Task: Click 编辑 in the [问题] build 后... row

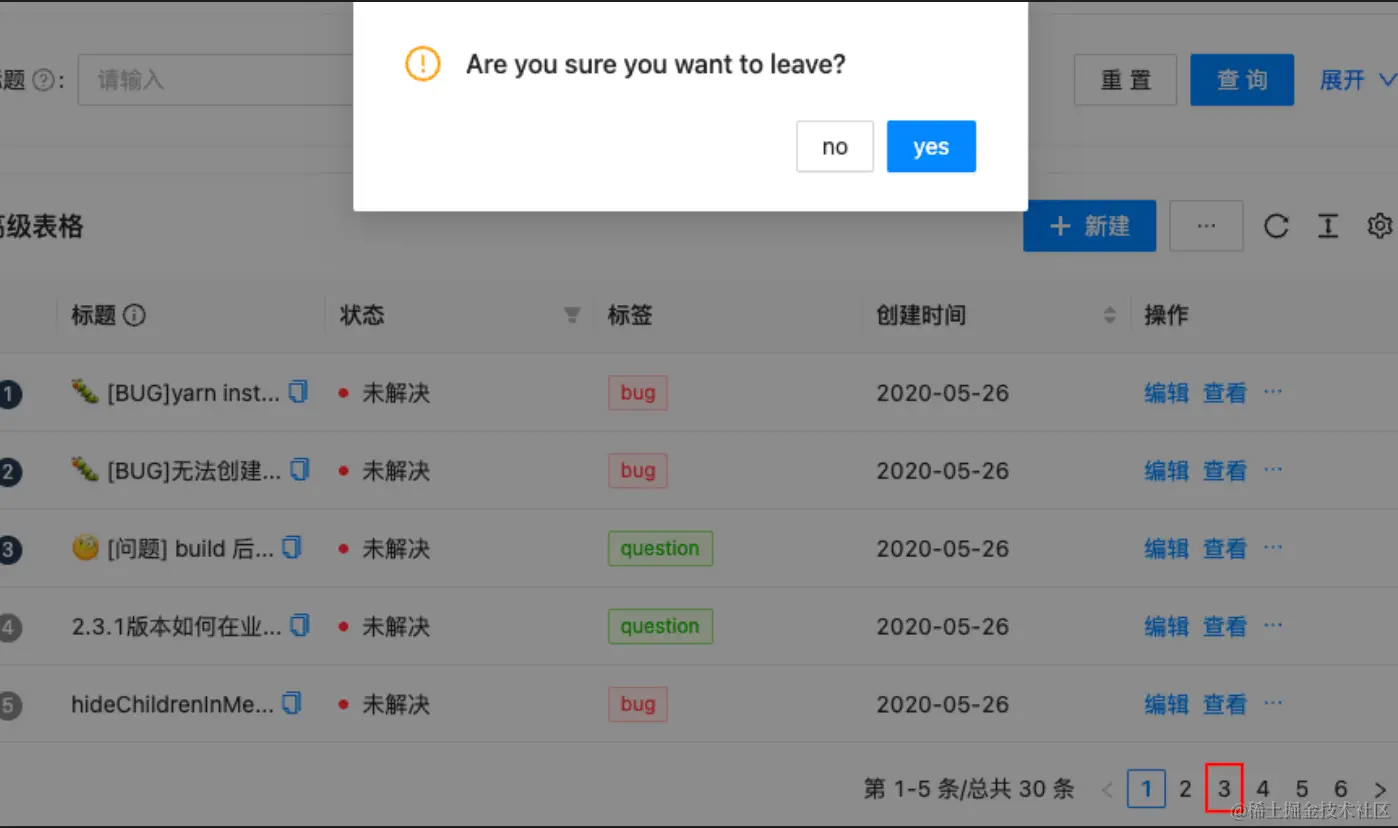Action: tap(1166, 549)
